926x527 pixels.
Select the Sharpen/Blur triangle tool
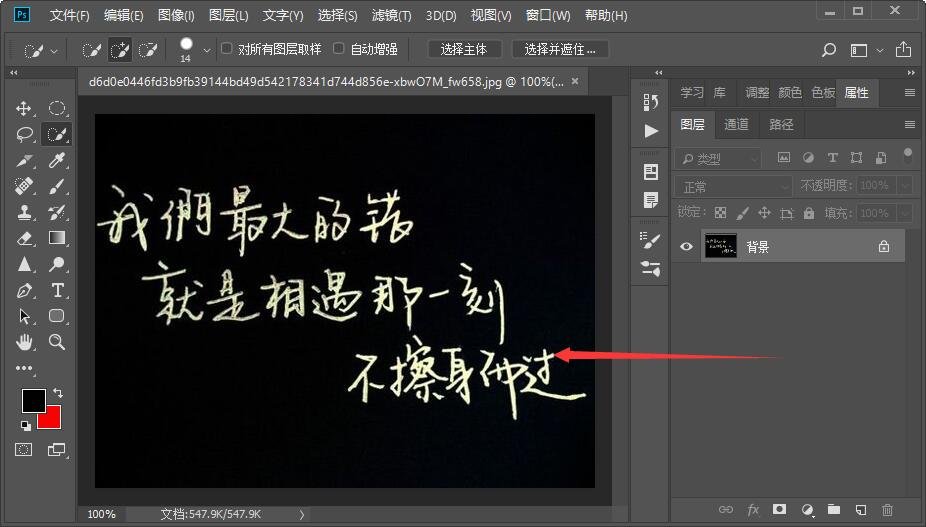tap(24, 264)
